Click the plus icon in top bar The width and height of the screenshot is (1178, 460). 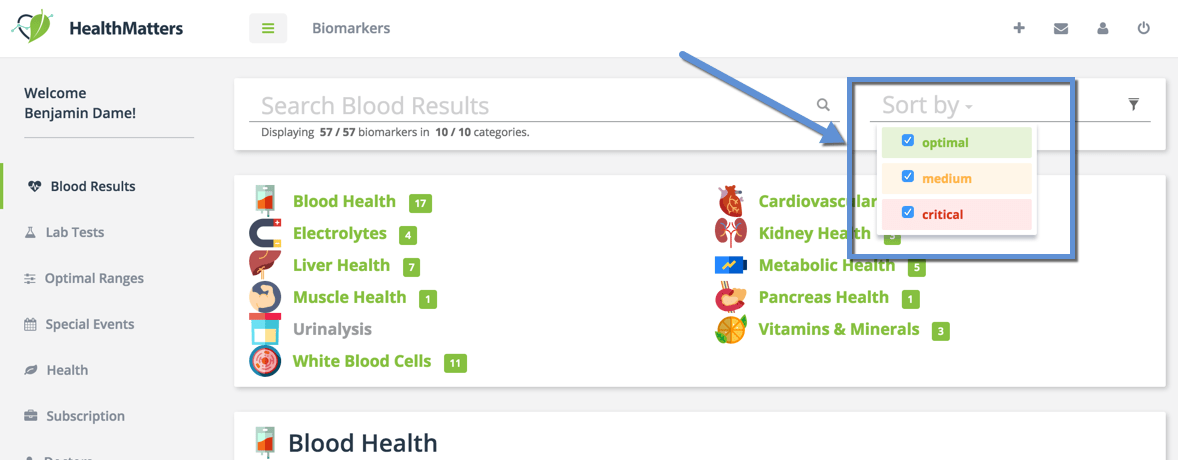tap(1019, 28)
